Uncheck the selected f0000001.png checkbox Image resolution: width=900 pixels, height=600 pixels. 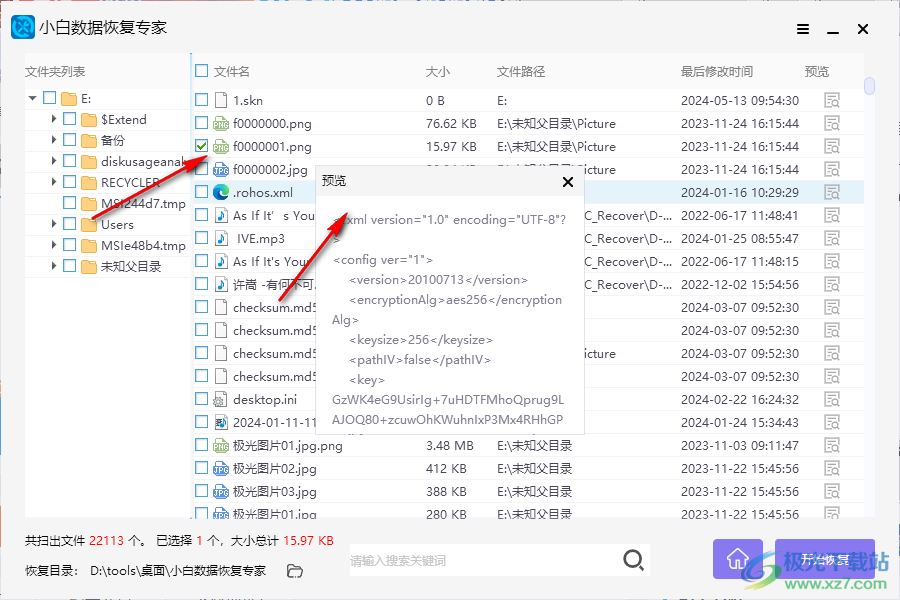click(x=199, y=146)
